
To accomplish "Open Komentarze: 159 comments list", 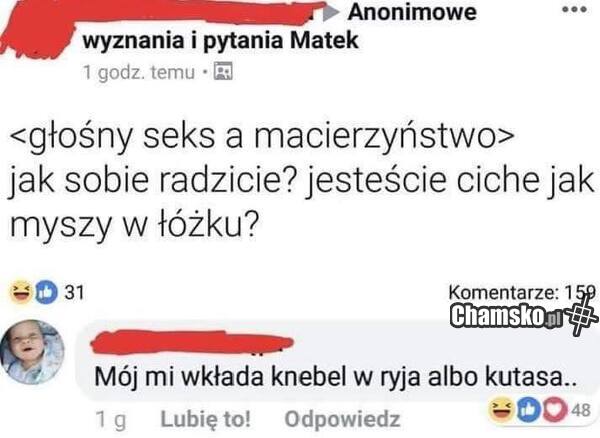I will point(522,293).
